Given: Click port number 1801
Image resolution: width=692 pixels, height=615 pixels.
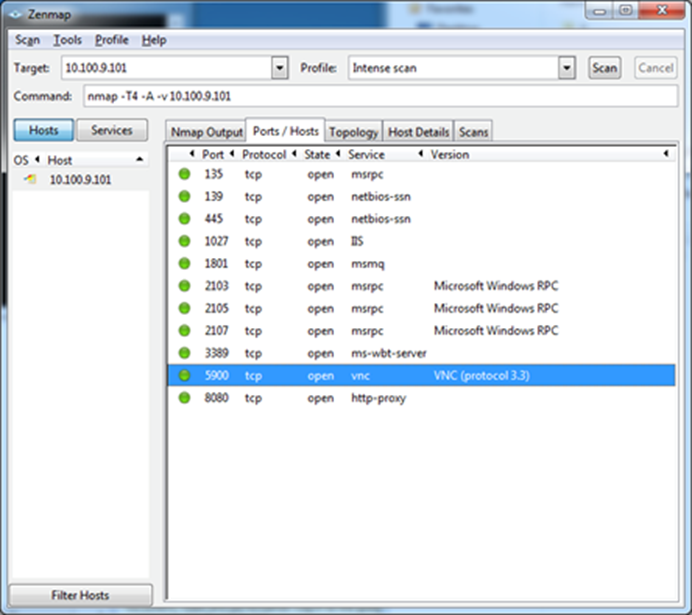Looking at the screenshot, I should point(216,264).
